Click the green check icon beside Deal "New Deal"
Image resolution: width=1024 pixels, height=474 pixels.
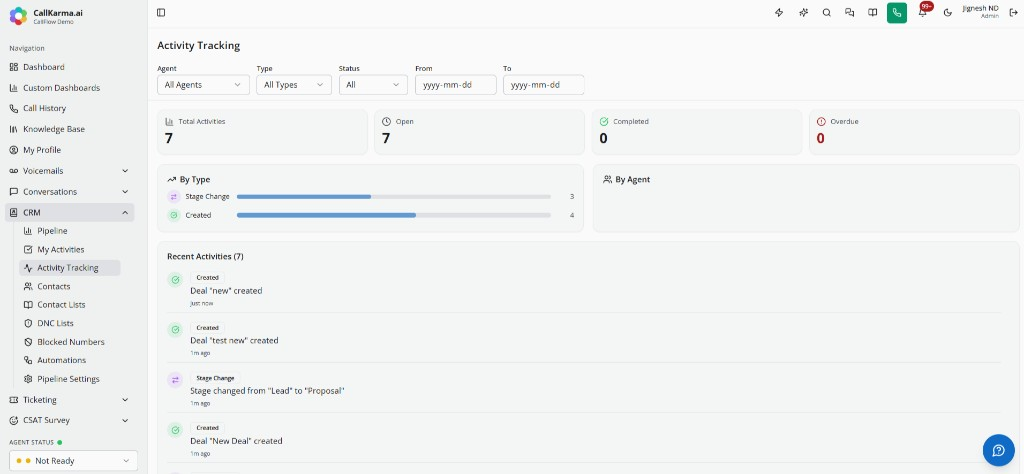click(x=175, y=430)
